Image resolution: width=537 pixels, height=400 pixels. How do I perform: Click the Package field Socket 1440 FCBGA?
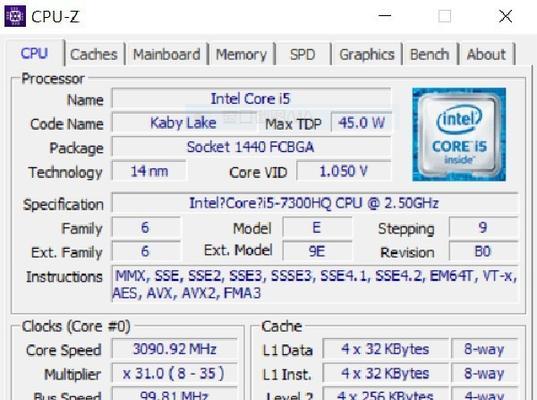click(251, 147)
